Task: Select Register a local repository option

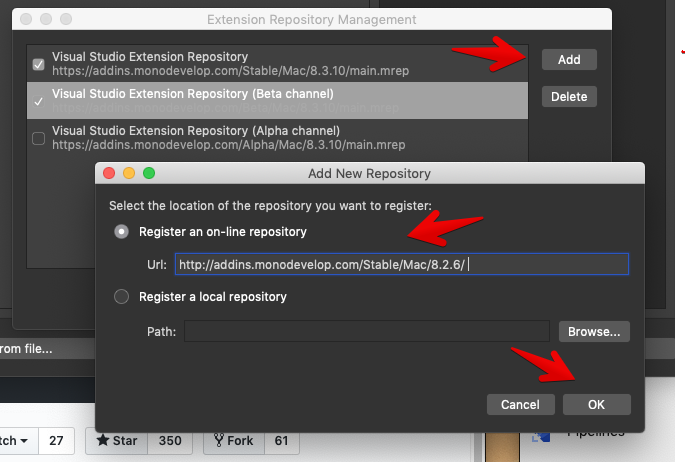Action: pos(122,297)
